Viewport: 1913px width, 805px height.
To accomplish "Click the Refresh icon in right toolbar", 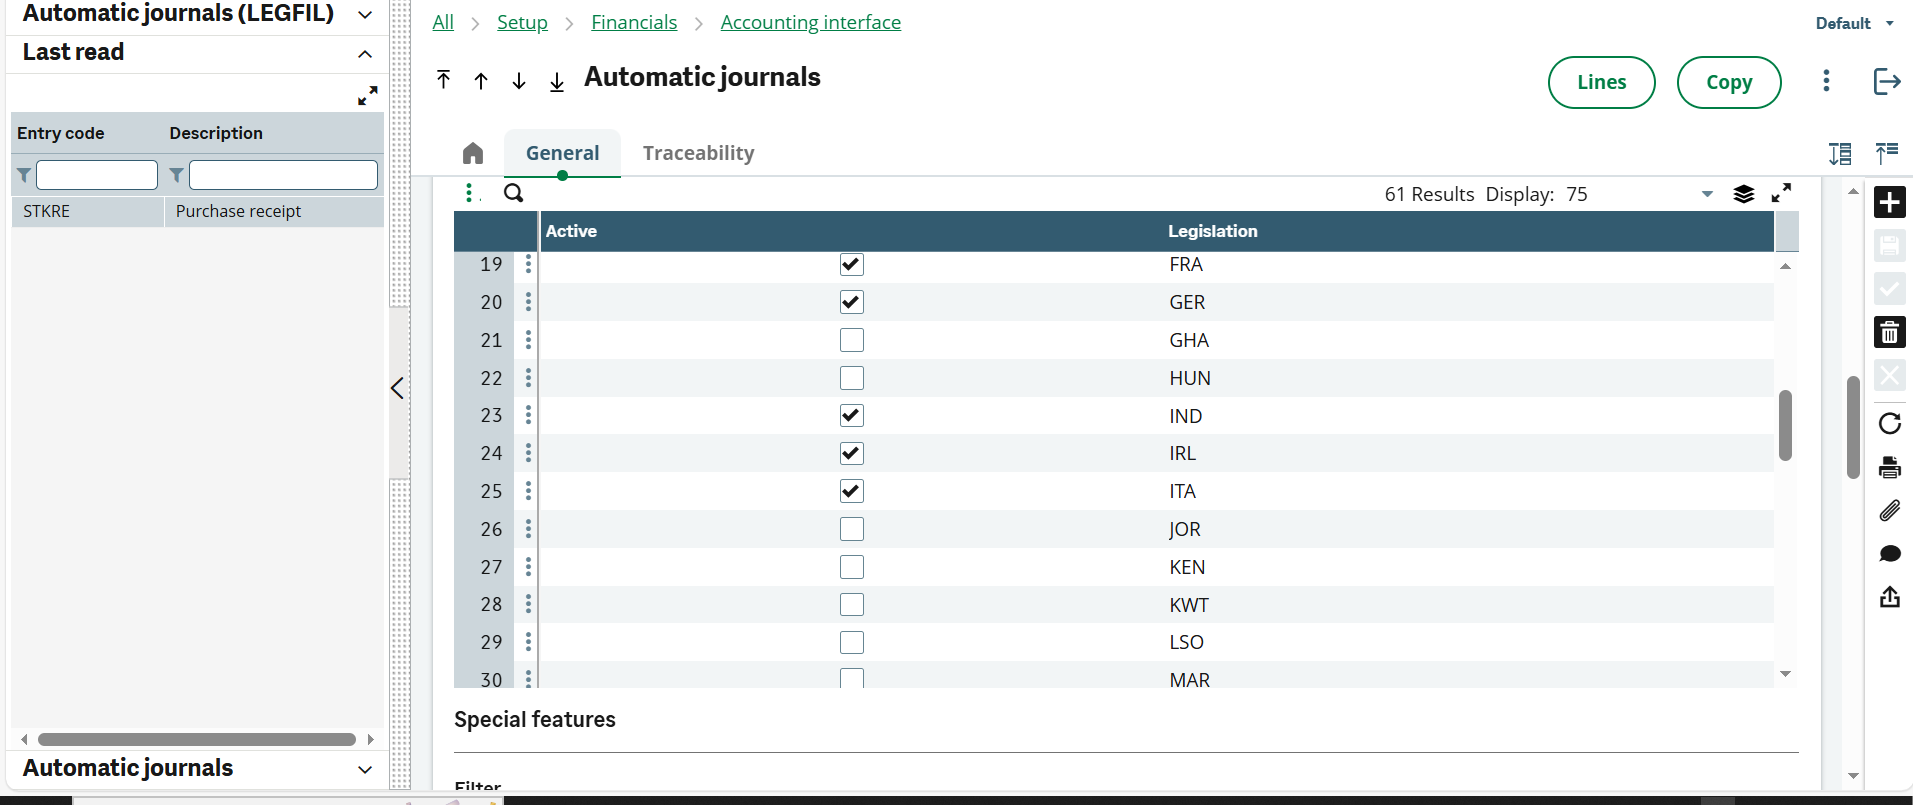I will pos(1889,423).
